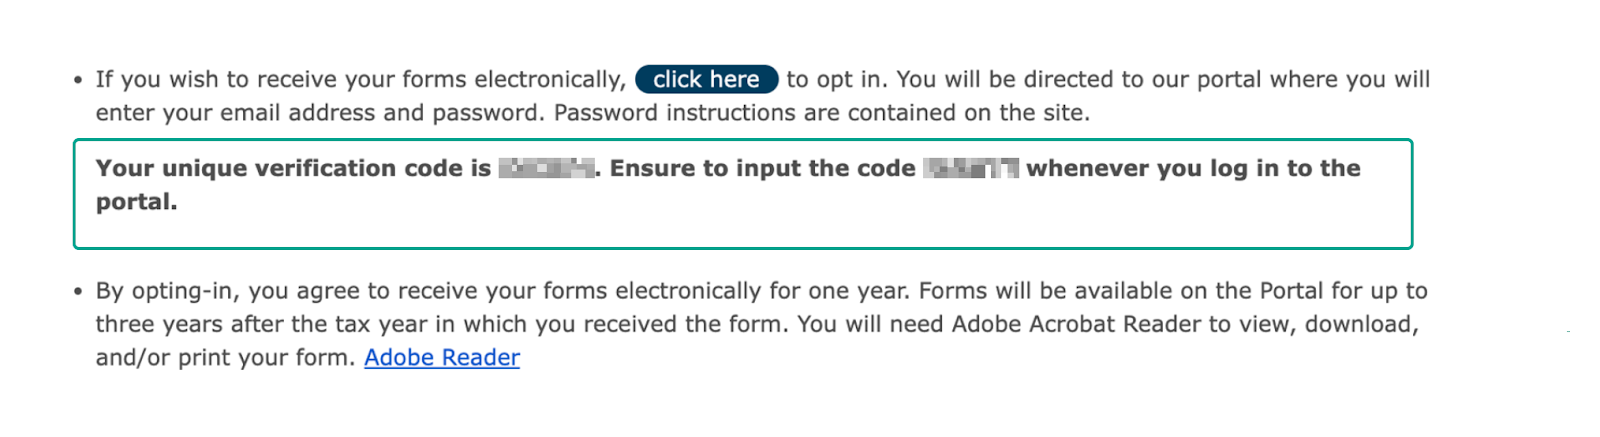Click the bullet before 'By opting-in'
This screenshot has width=1600, height=437.
point(78,292)
